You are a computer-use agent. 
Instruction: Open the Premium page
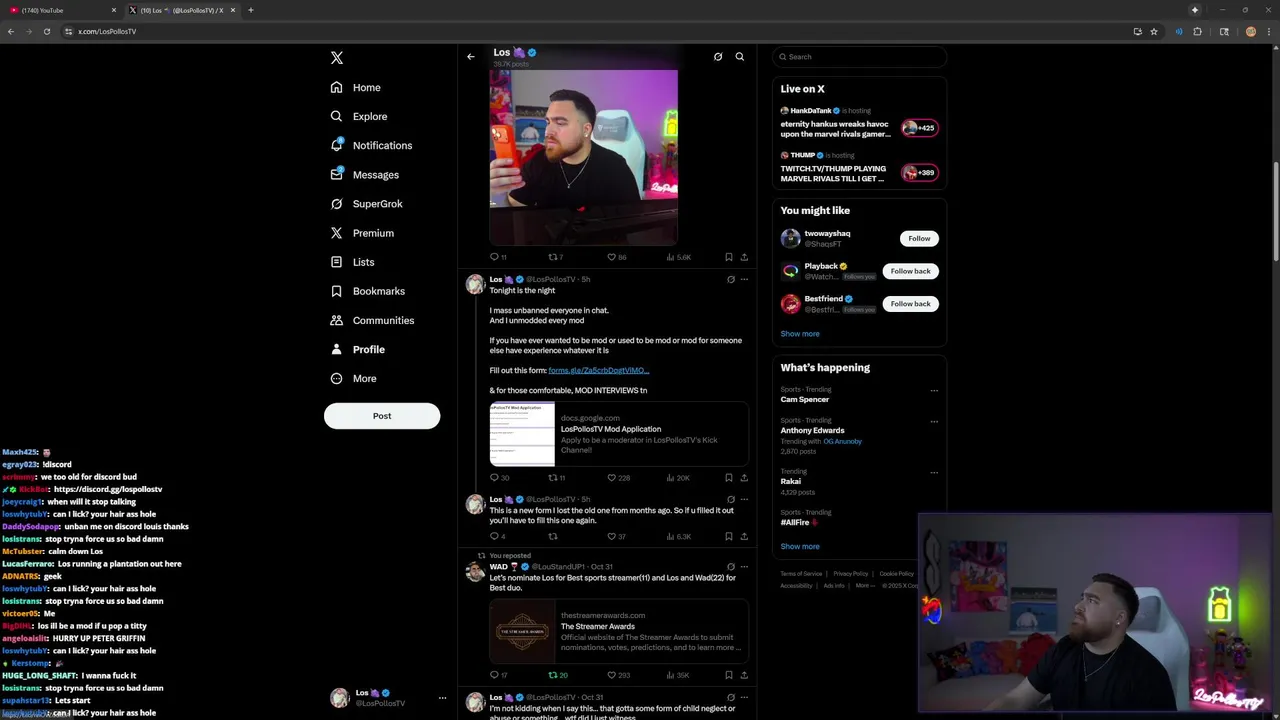362,233
